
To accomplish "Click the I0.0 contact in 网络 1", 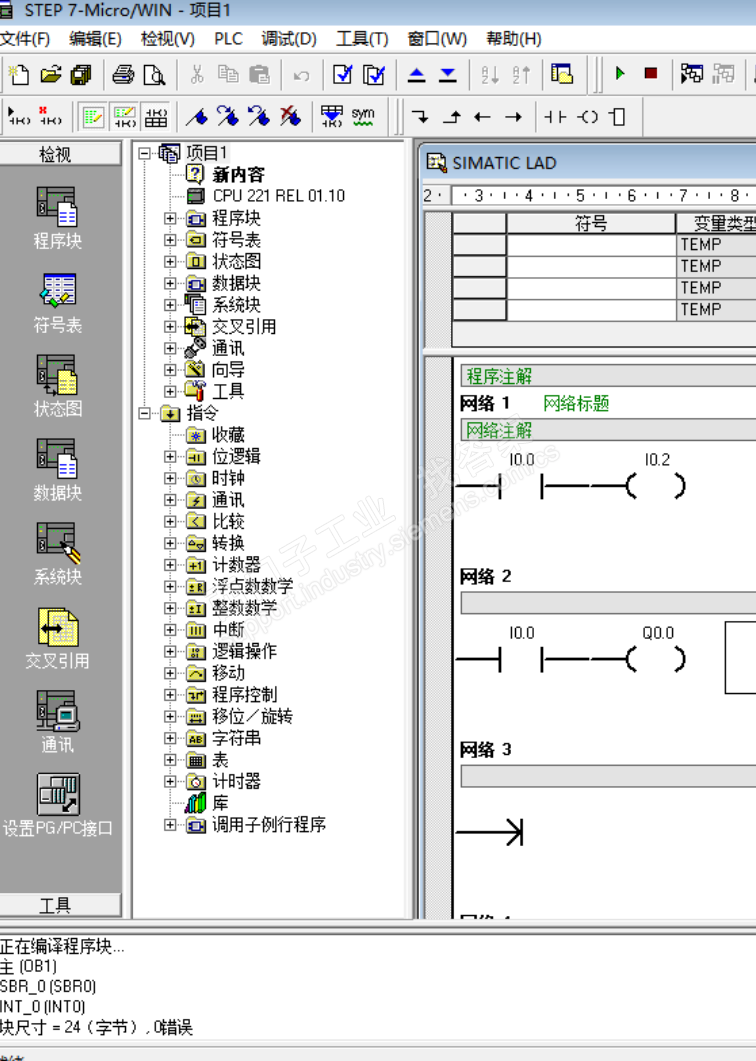I will [x=521, y=485].
